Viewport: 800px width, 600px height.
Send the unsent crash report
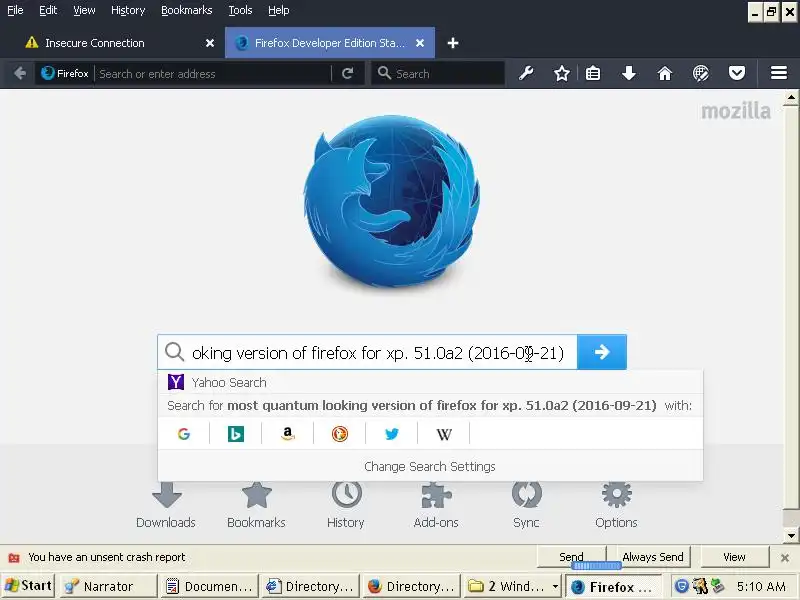click(x=571, y=557)
